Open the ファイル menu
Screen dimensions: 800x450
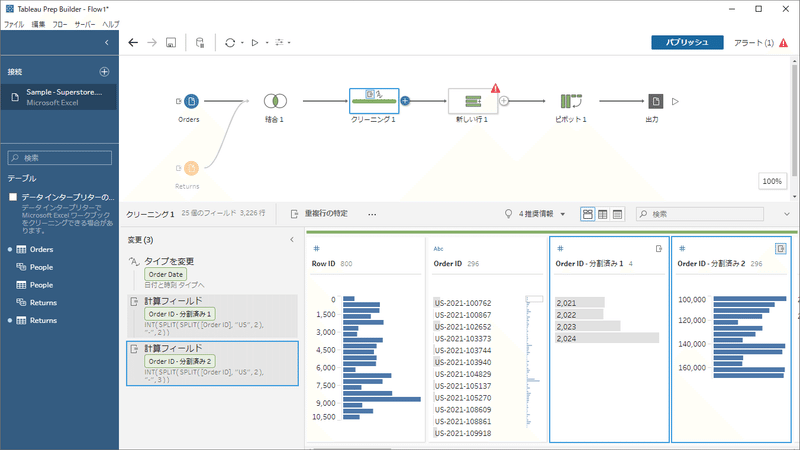point(14,24)
